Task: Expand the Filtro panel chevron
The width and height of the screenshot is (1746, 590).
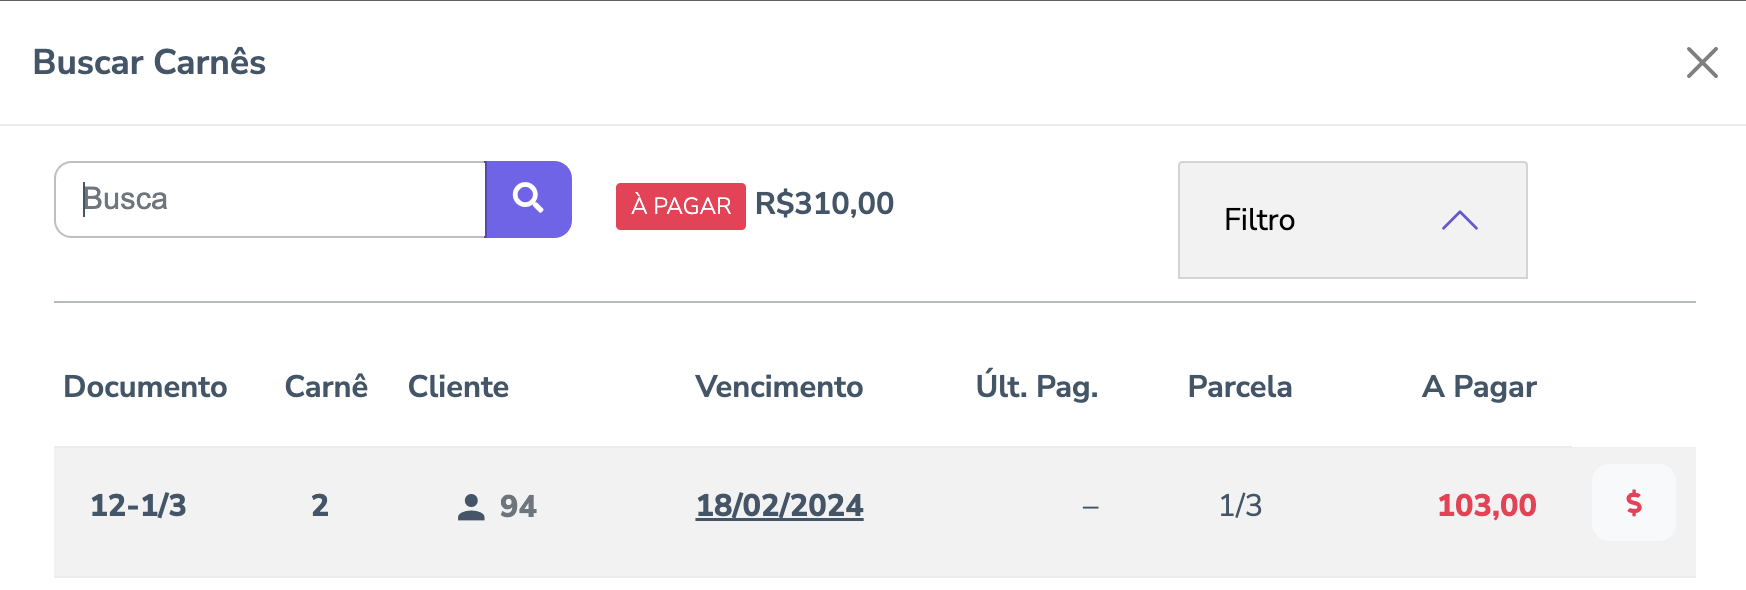Action: pyautogui.click(x=1459, y=220)
